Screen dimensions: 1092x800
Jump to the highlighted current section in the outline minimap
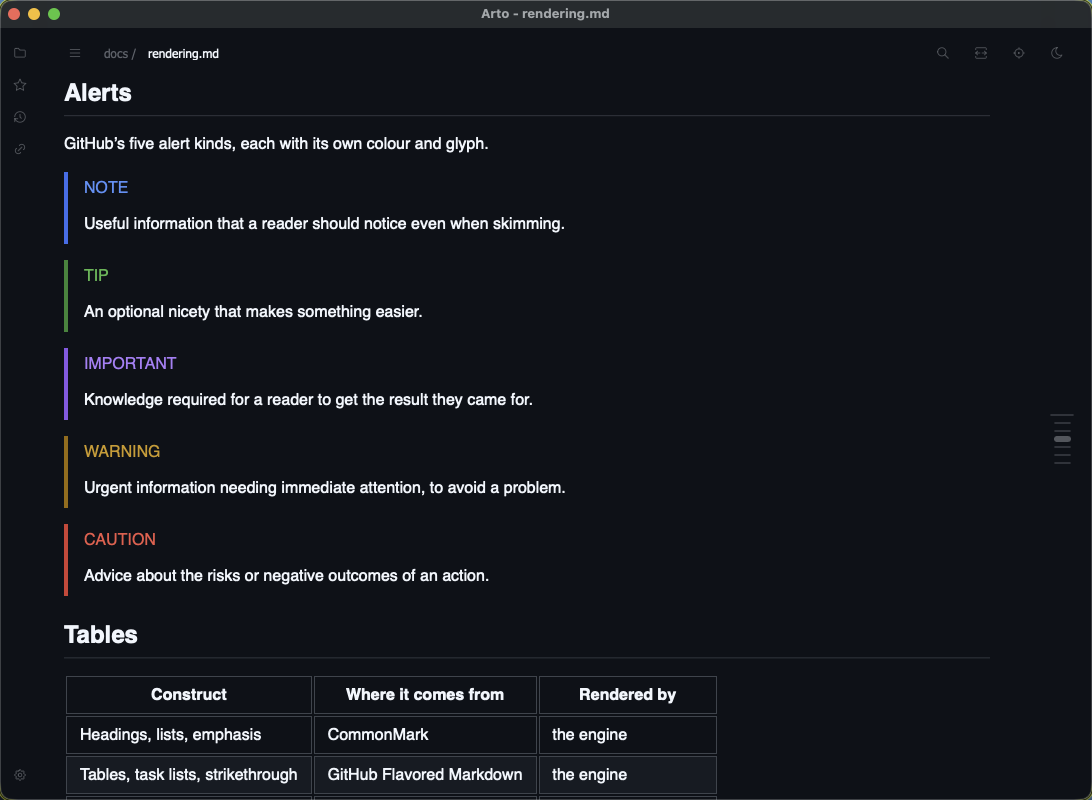(x=1062, y=439)
